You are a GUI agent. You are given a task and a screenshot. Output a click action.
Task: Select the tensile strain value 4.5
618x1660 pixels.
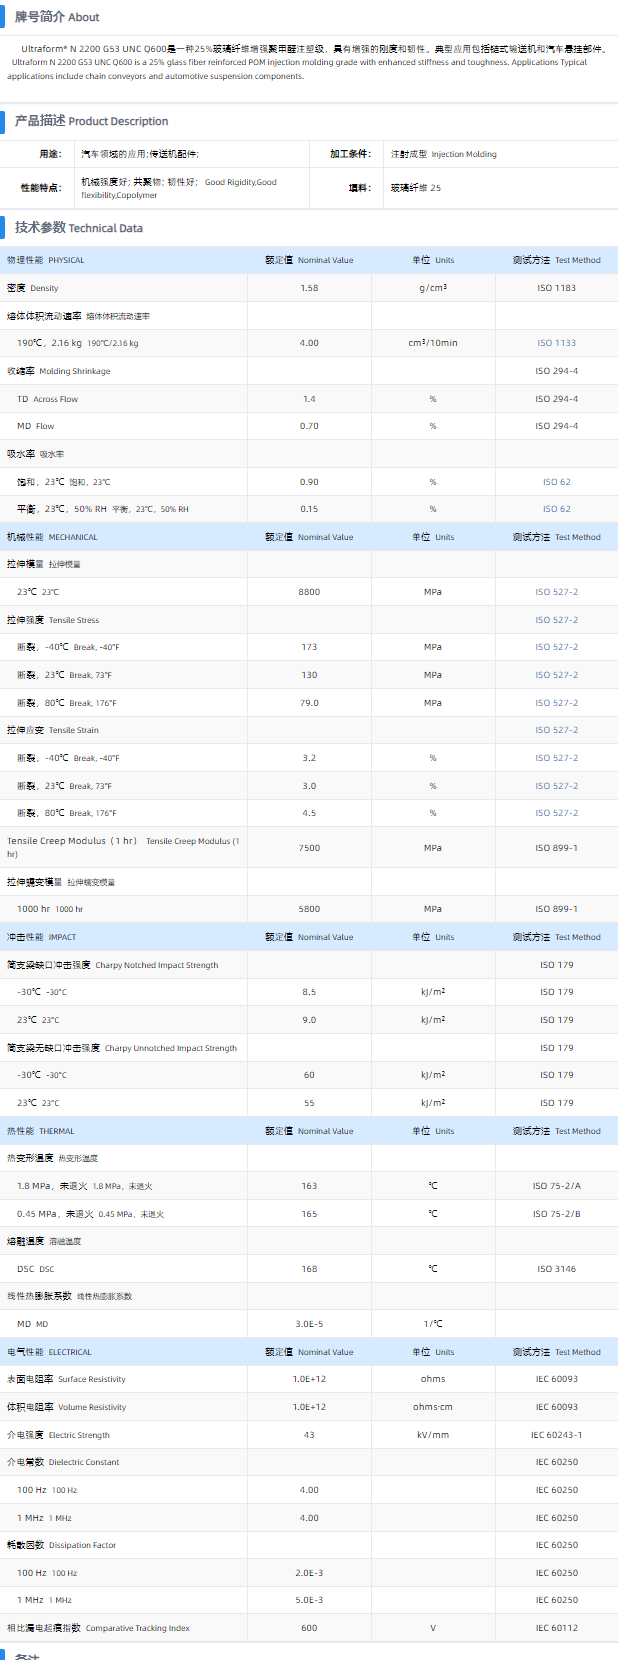click(309, 813)
